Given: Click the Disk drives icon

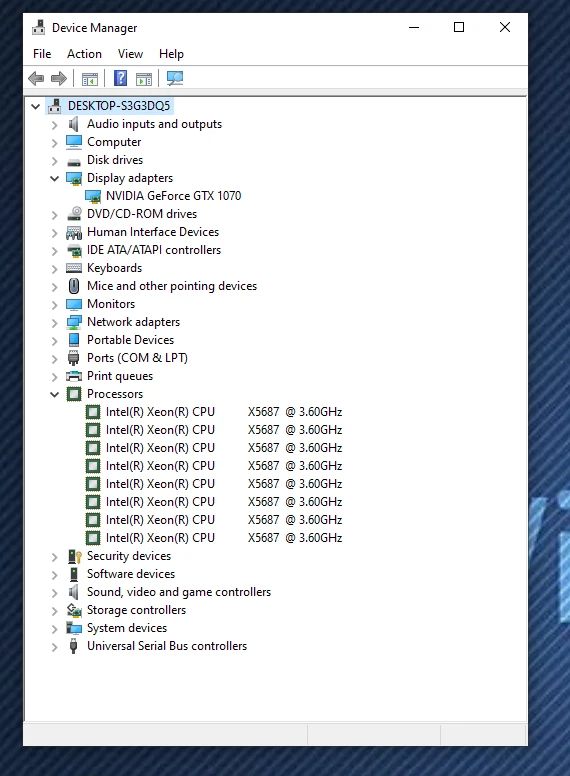Looking at the screenshot, I should (x=74, y=161).
